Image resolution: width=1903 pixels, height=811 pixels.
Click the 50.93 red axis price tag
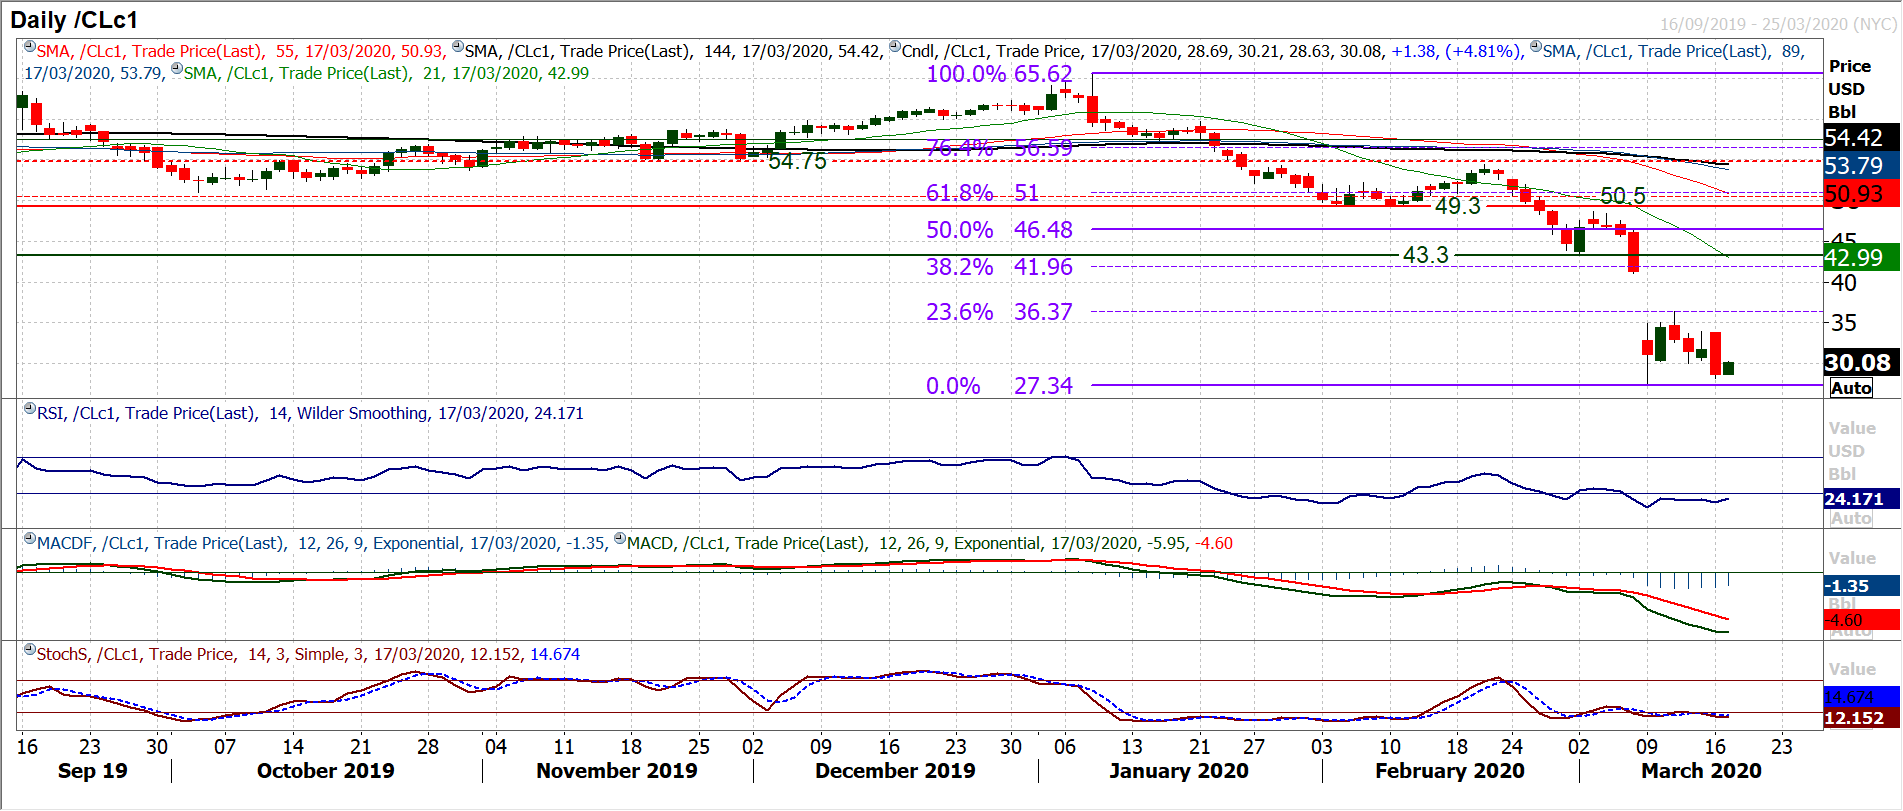[x=1861, y=194]
